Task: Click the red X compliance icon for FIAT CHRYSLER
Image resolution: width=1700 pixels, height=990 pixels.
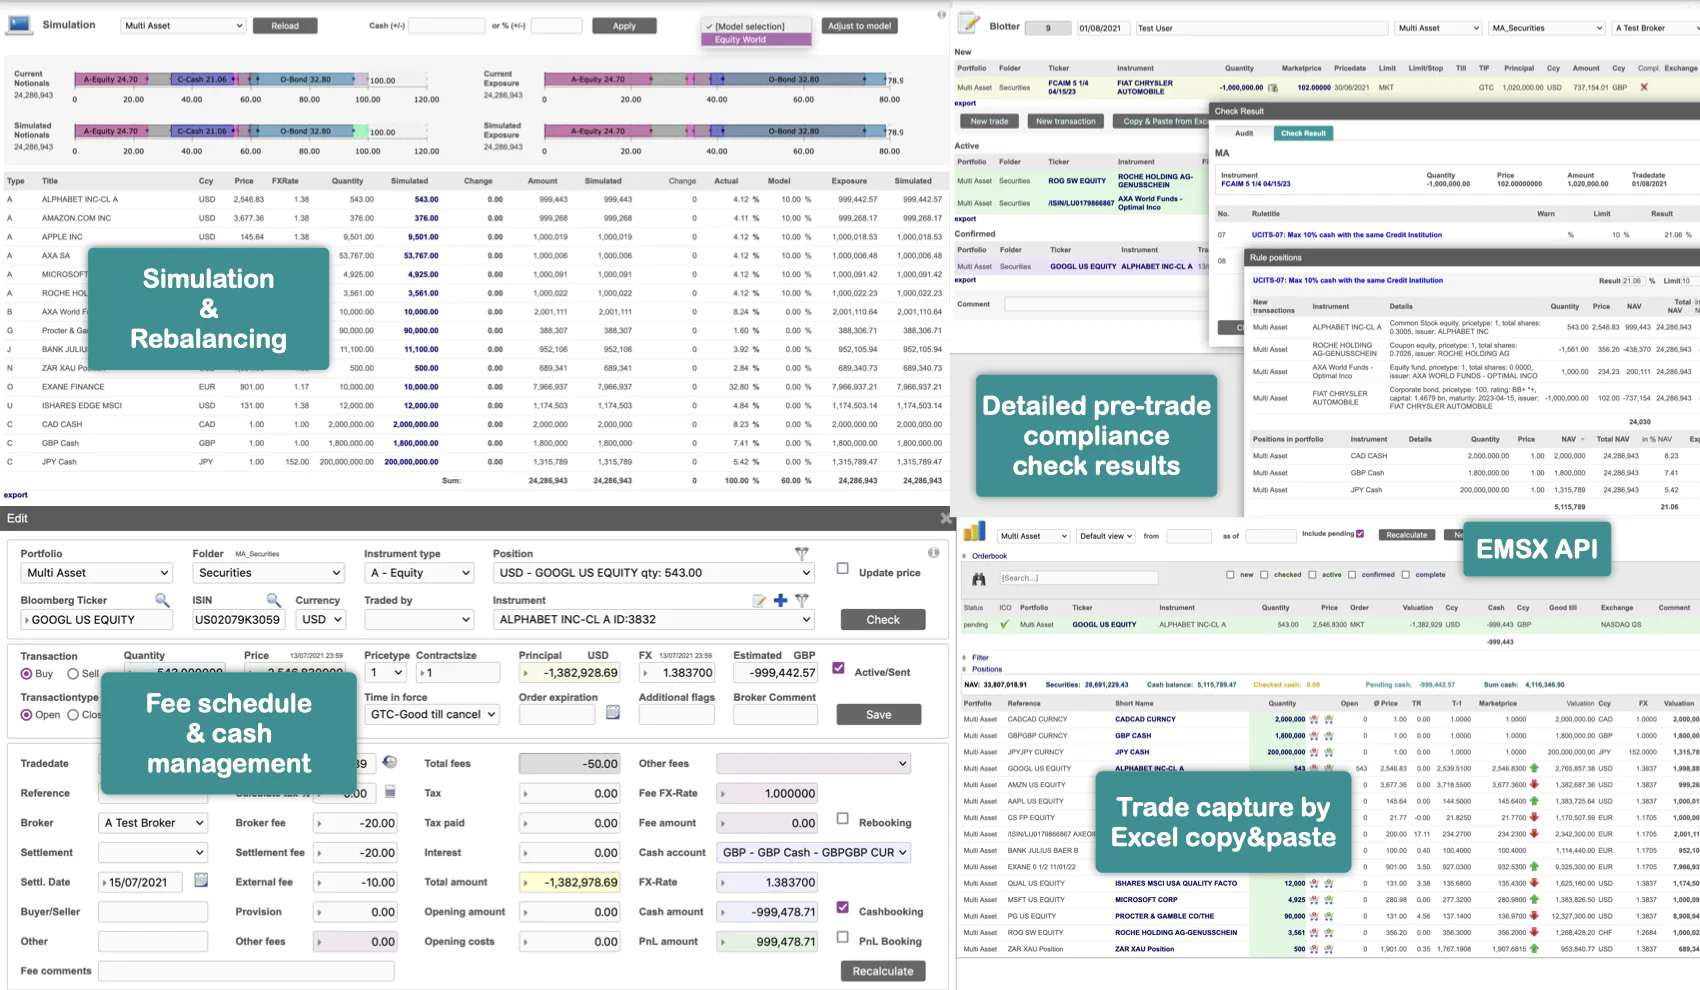Action: 1644,87
